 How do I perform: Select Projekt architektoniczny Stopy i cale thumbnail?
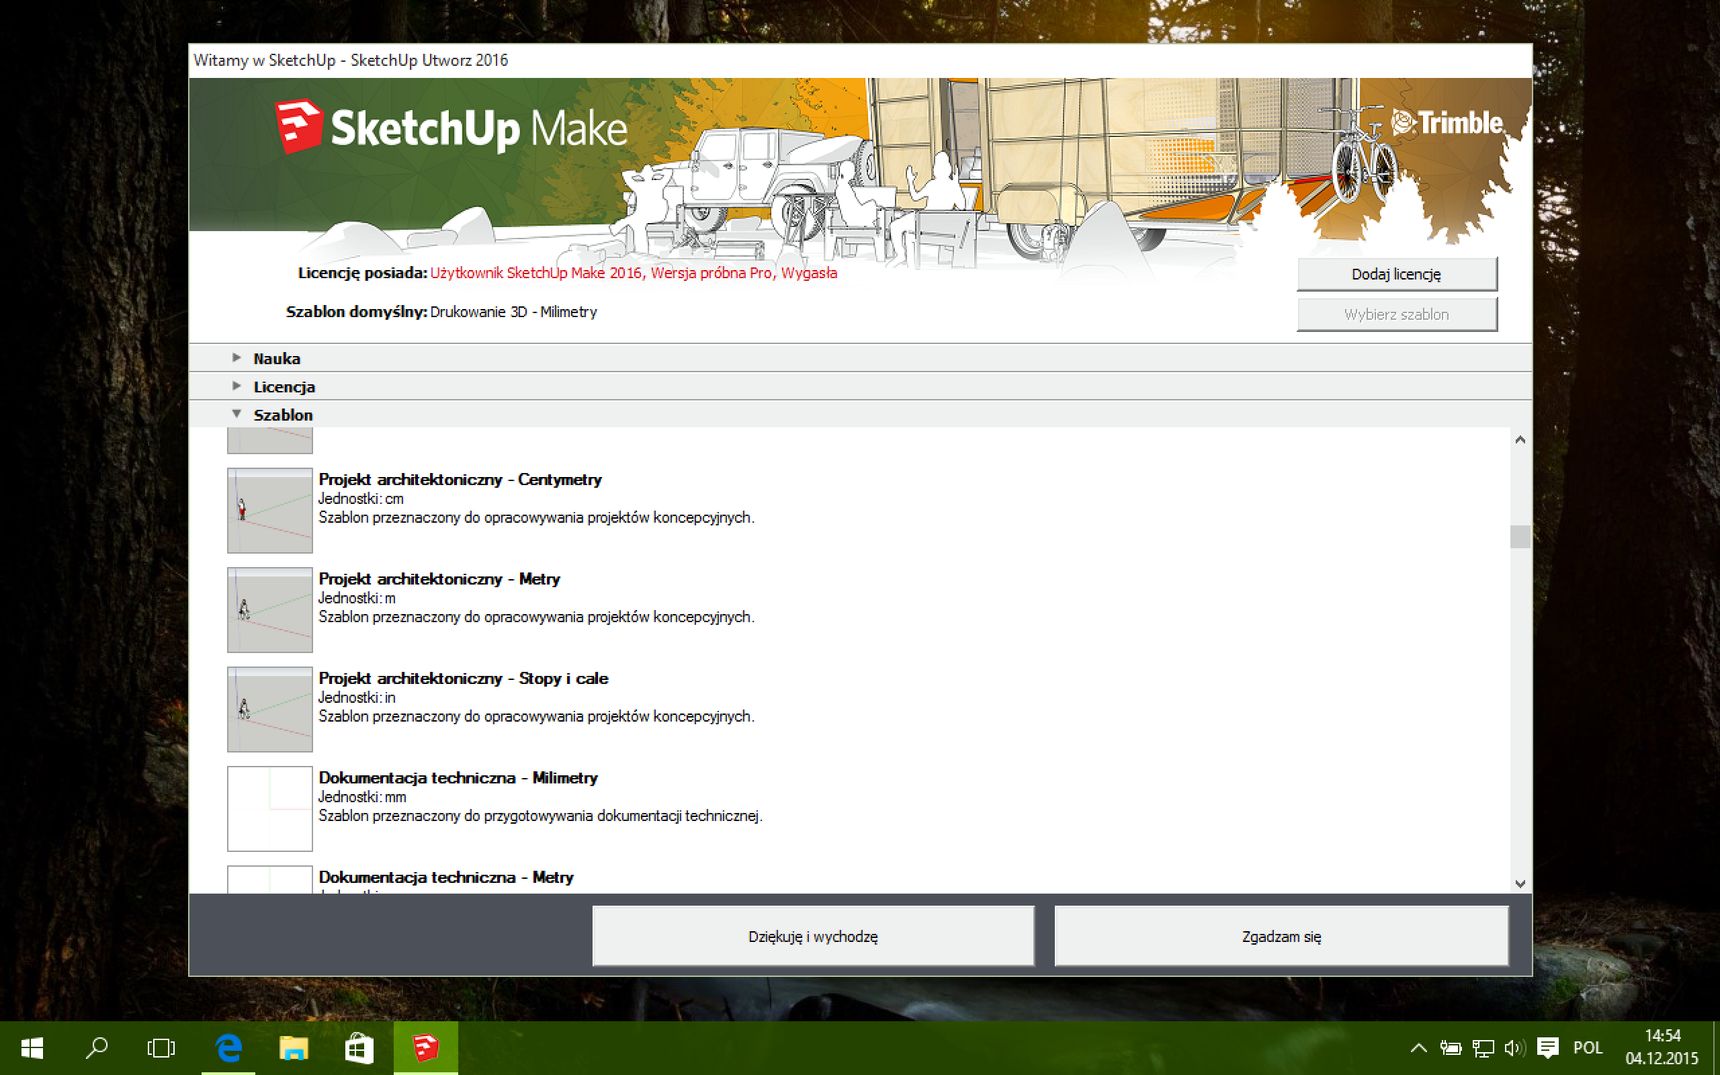[x=270, y=709]
